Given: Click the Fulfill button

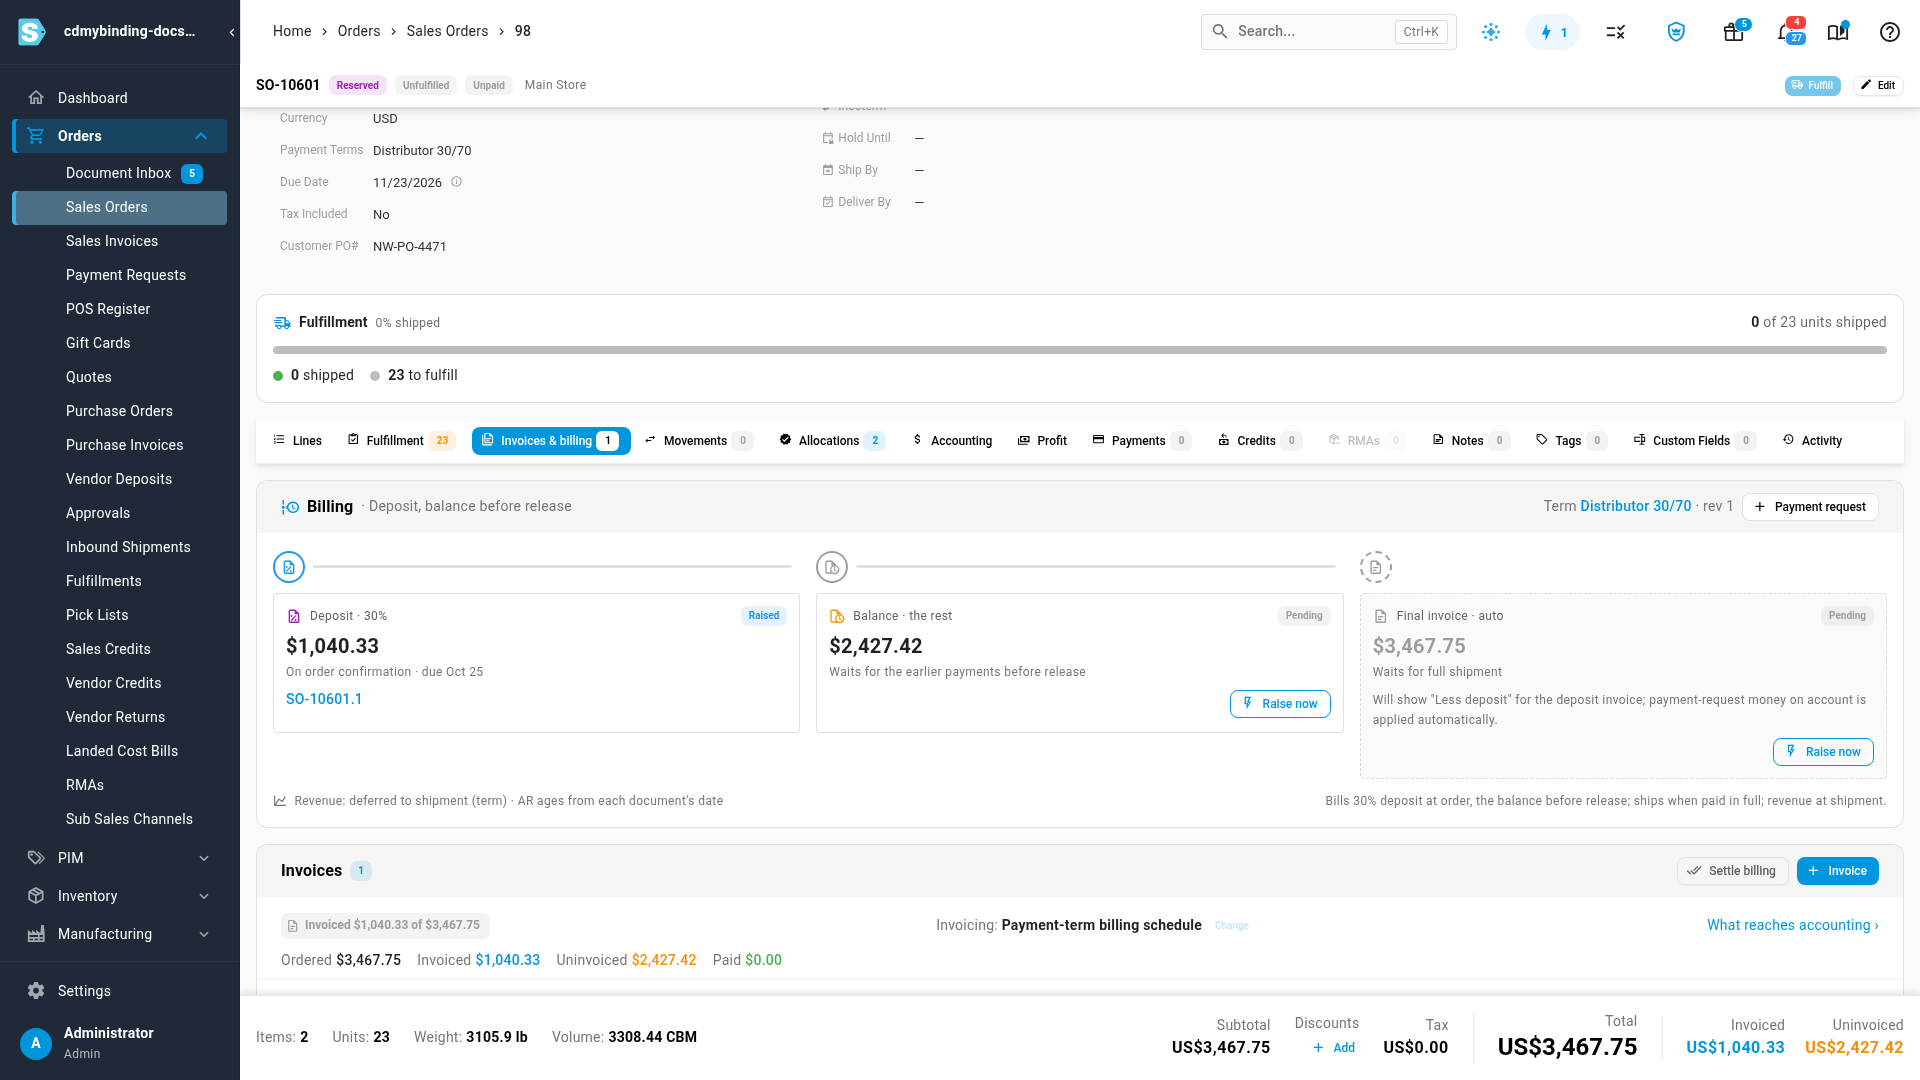Looking at the screenshot, I should click(1812, 85).
